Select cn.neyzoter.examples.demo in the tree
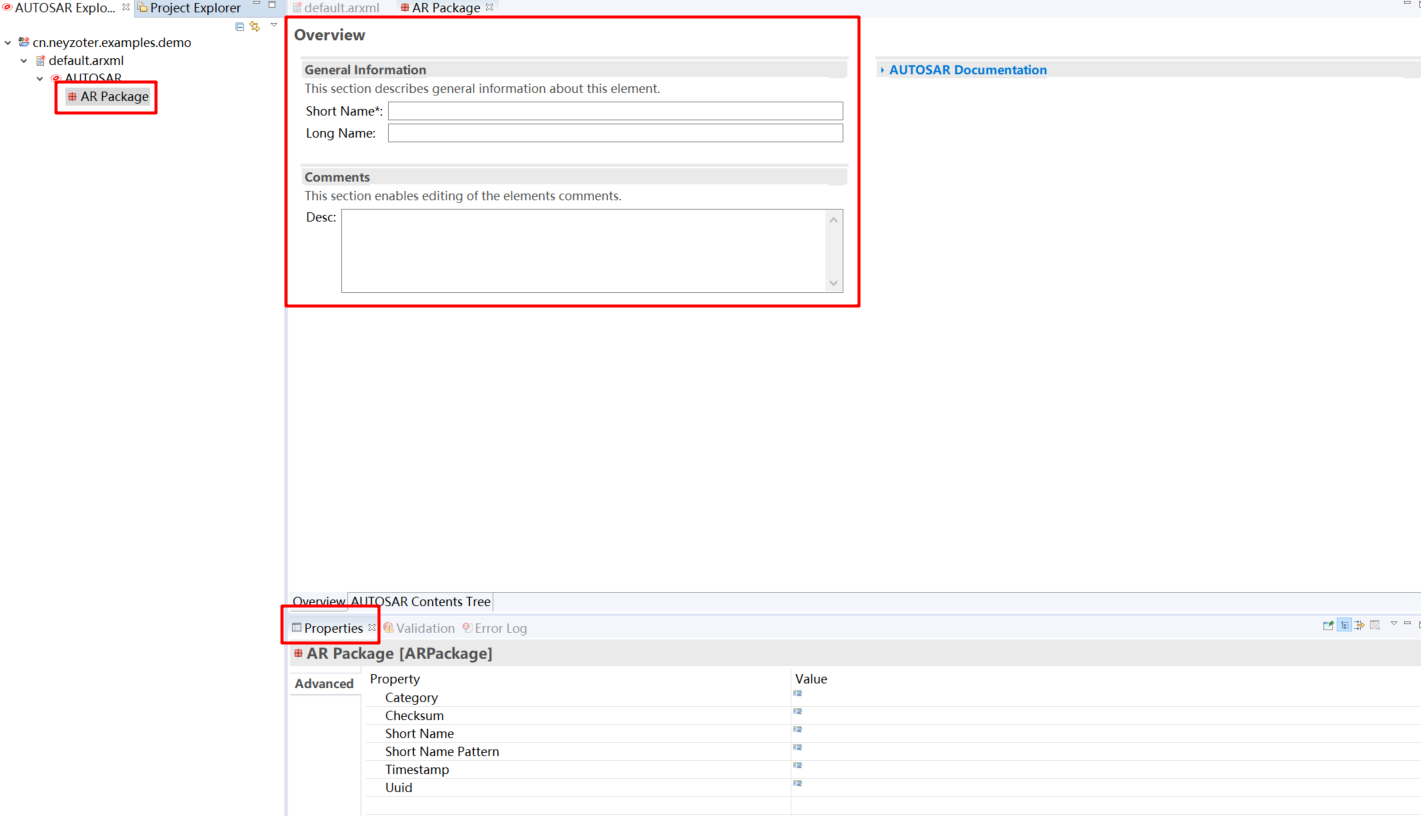 [x=111, y=43]
